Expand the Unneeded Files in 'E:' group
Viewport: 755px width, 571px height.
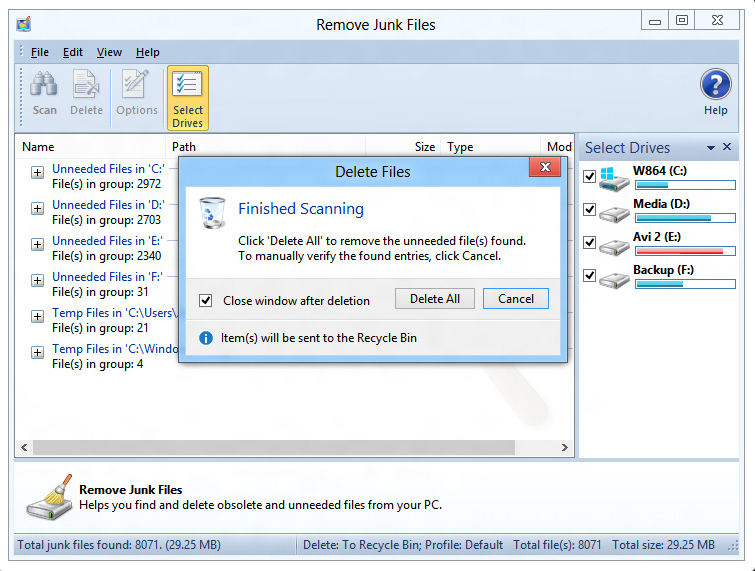tap(38, 245)
